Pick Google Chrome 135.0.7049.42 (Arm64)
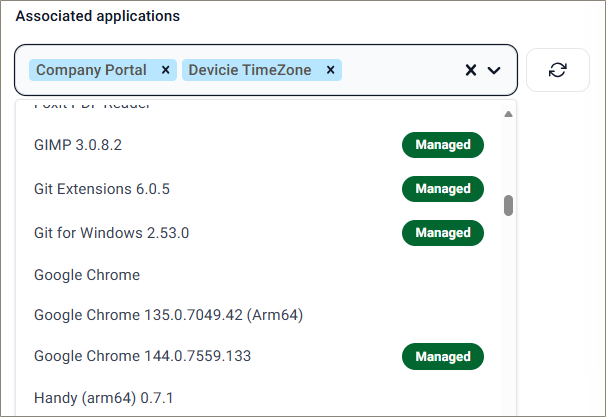The image size is (606, 417). coord(168,315)
